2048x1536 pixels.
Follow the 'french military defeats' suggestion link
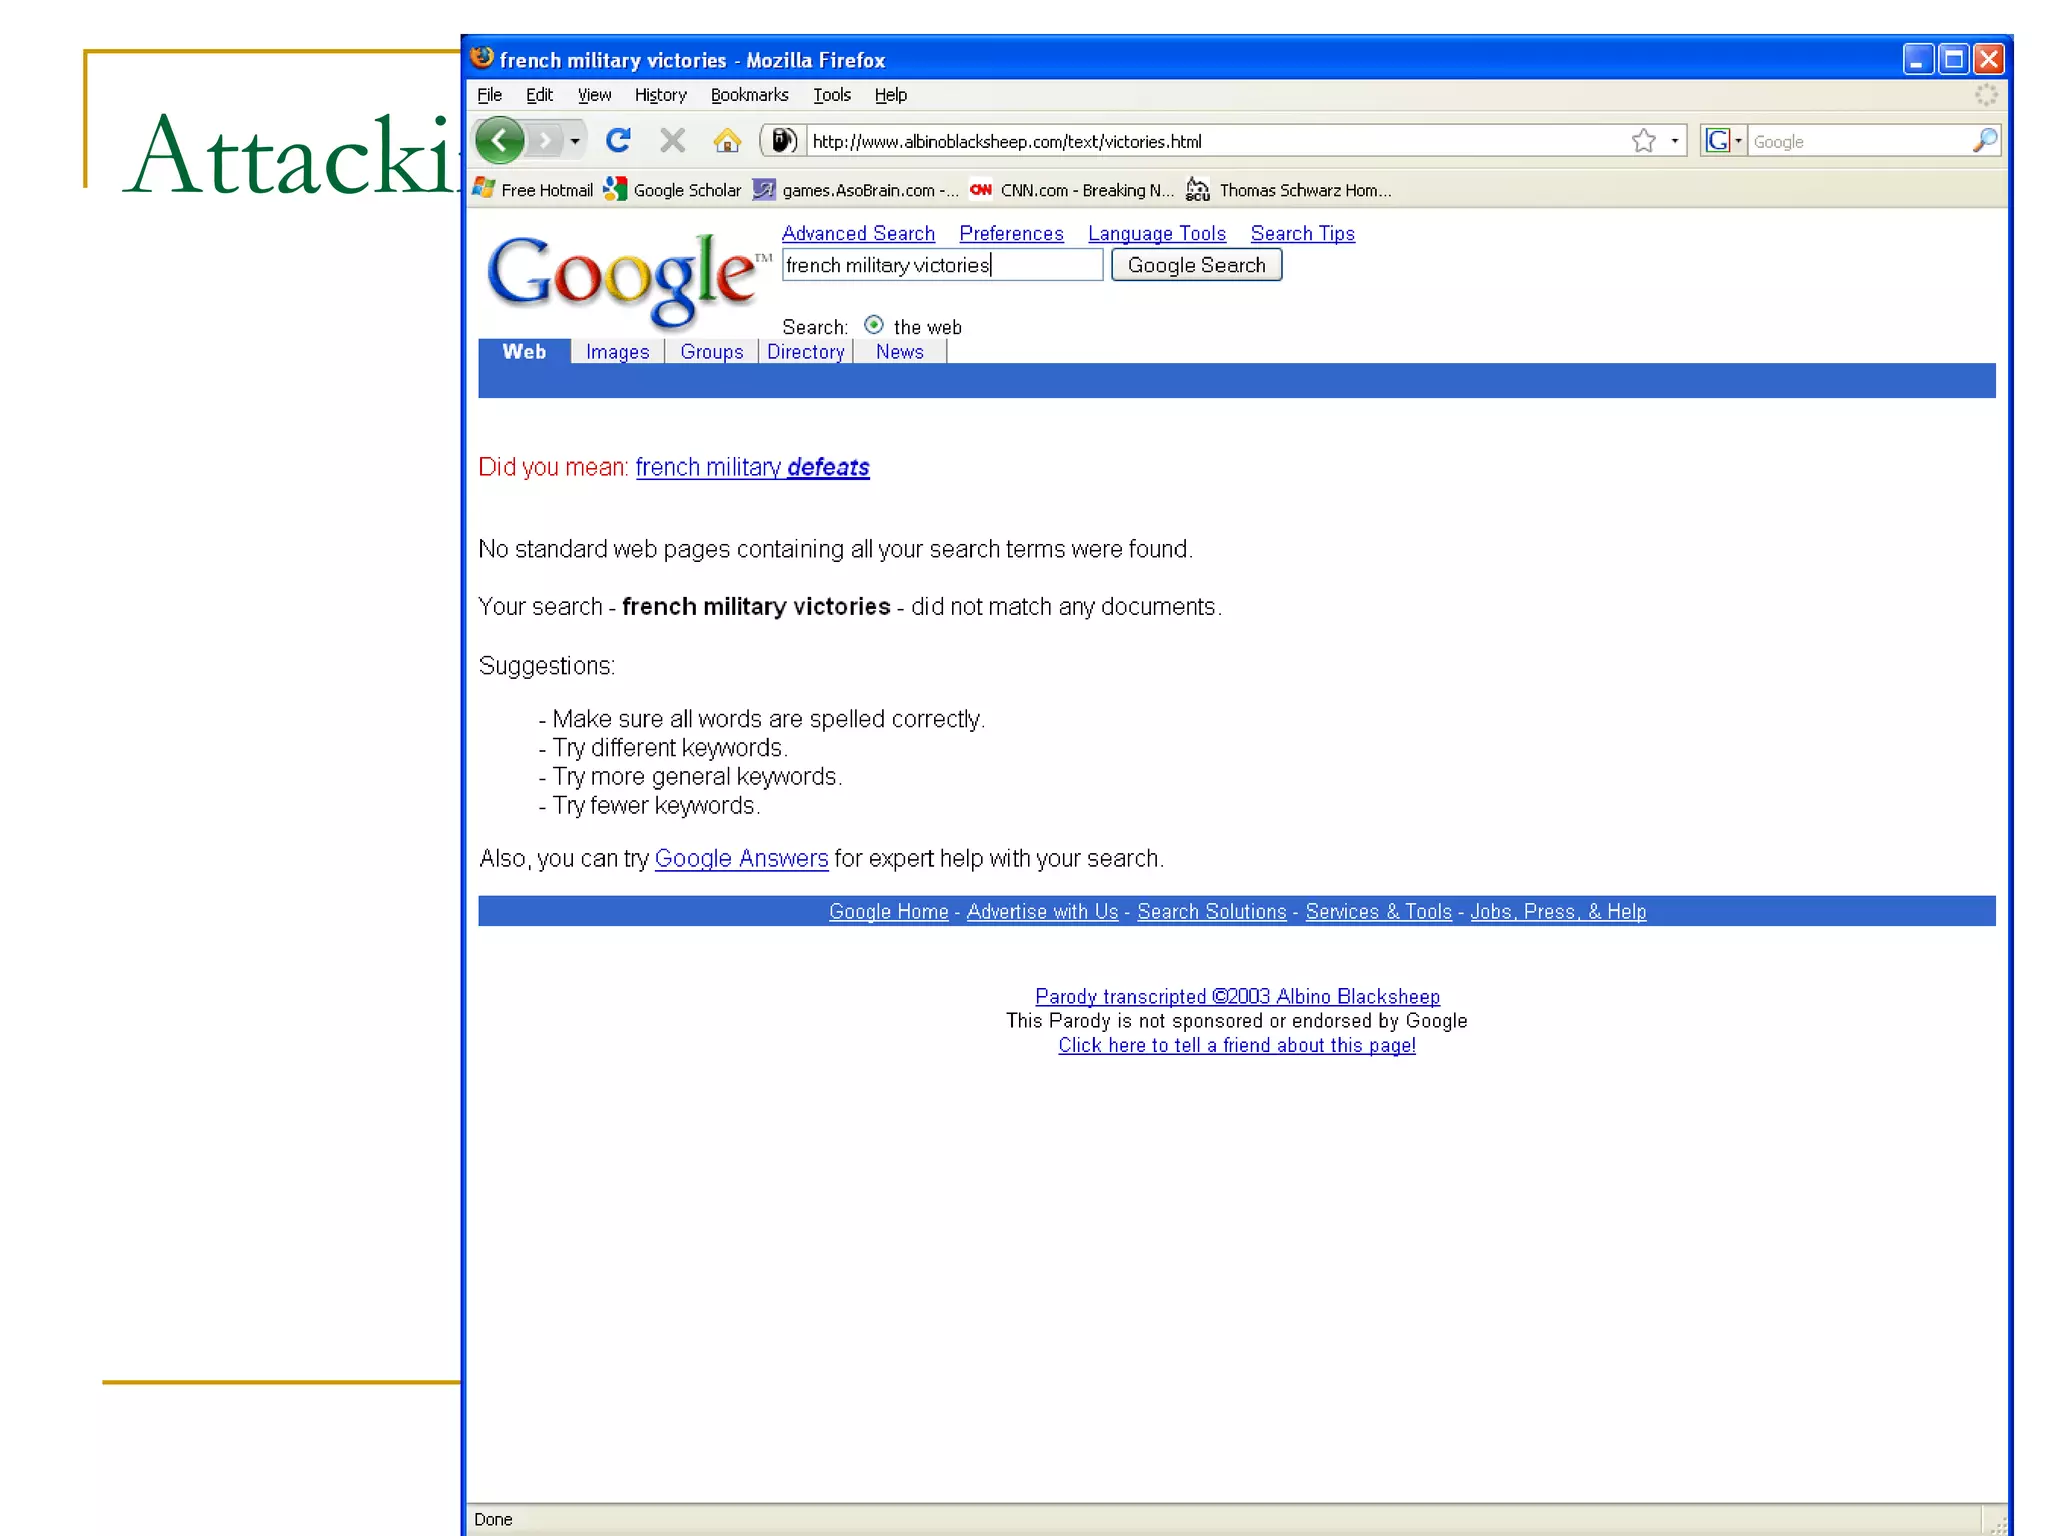pos(752,467)
